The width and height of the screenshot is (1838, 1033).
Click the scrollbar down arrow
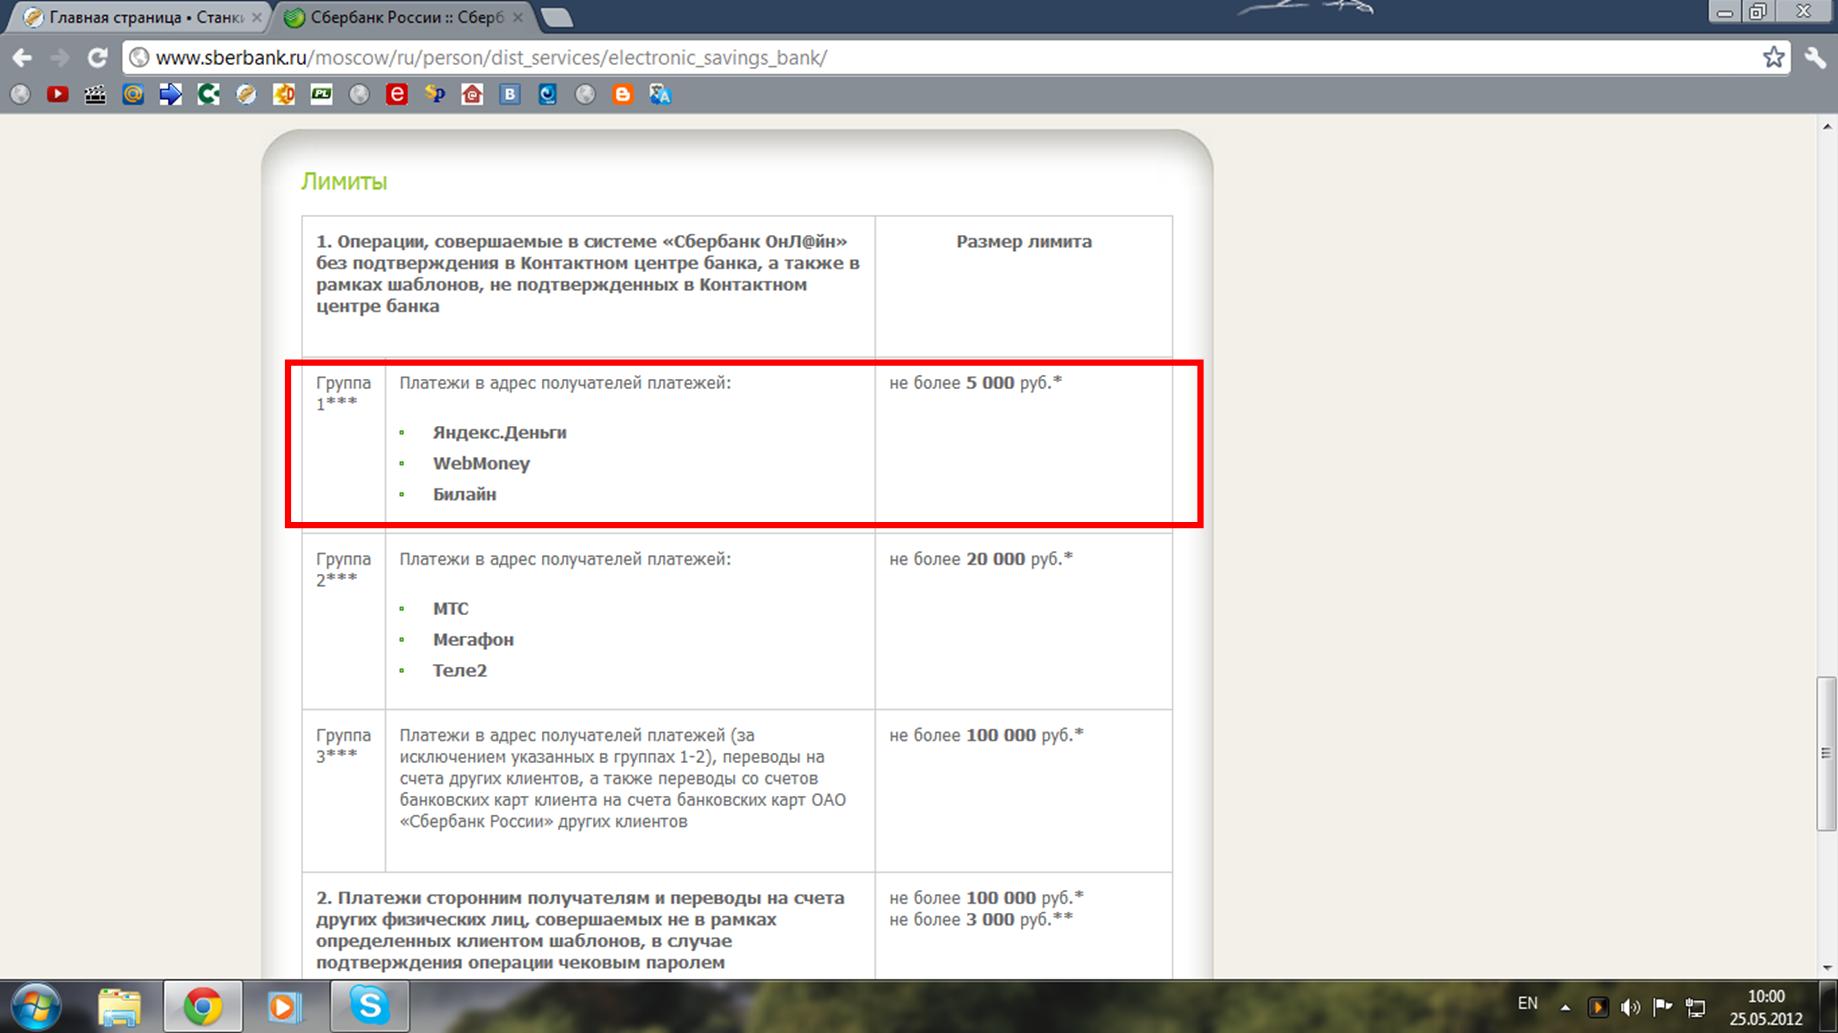(x=1826, y=968)
